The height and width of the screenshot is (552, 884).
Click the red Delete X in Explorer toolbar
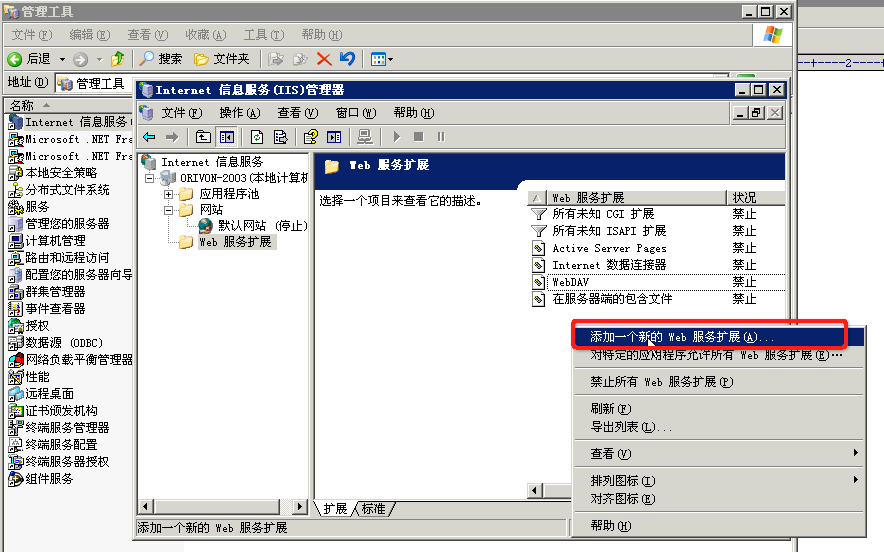coord(324,59)
